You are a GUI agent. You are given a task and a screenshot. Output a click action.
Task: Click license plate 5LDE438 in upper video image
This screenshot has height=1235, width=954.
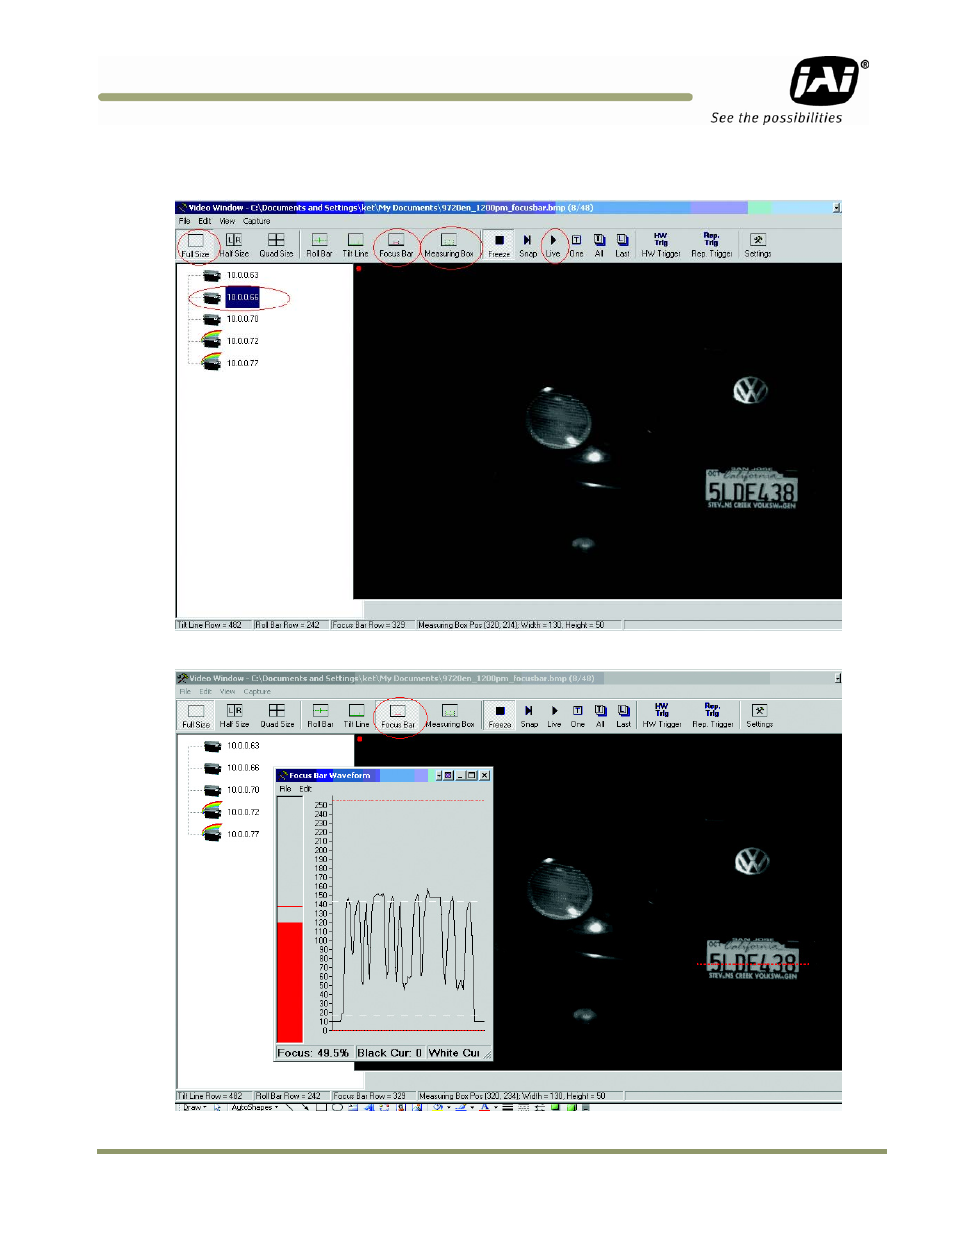point(751,490)
